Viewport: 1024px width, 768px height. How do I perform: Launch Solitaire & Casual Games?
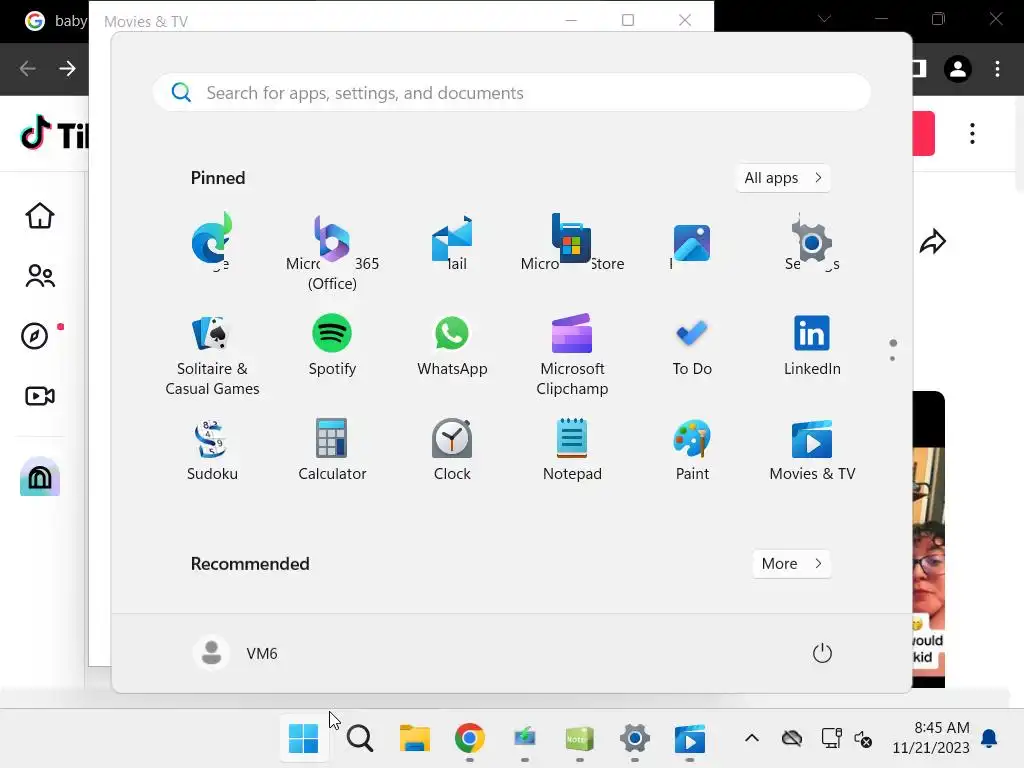click(x=212, y=356)
